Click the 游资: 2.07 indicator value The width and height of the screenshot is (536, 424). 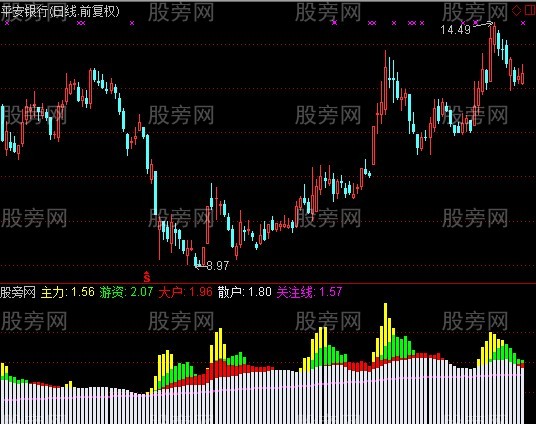[x=126, y=292]
